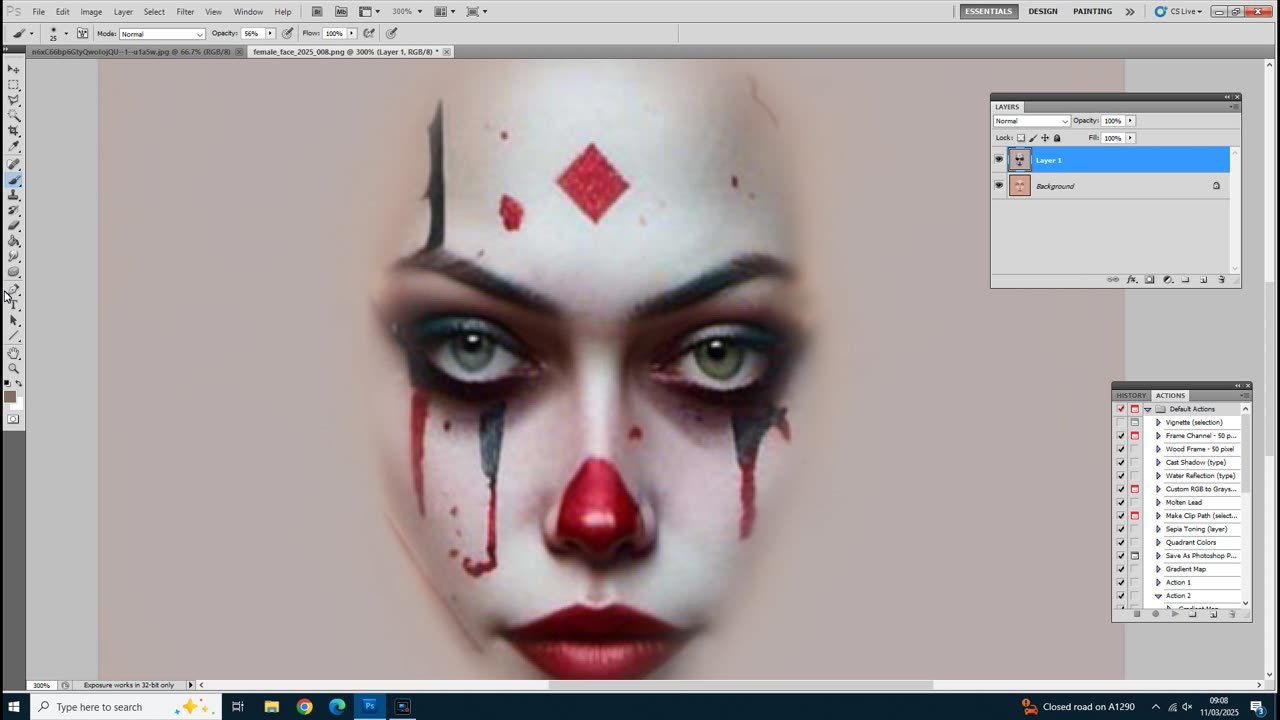
Task: Click the default colors mini icon
Action: (x=8, y=383)
